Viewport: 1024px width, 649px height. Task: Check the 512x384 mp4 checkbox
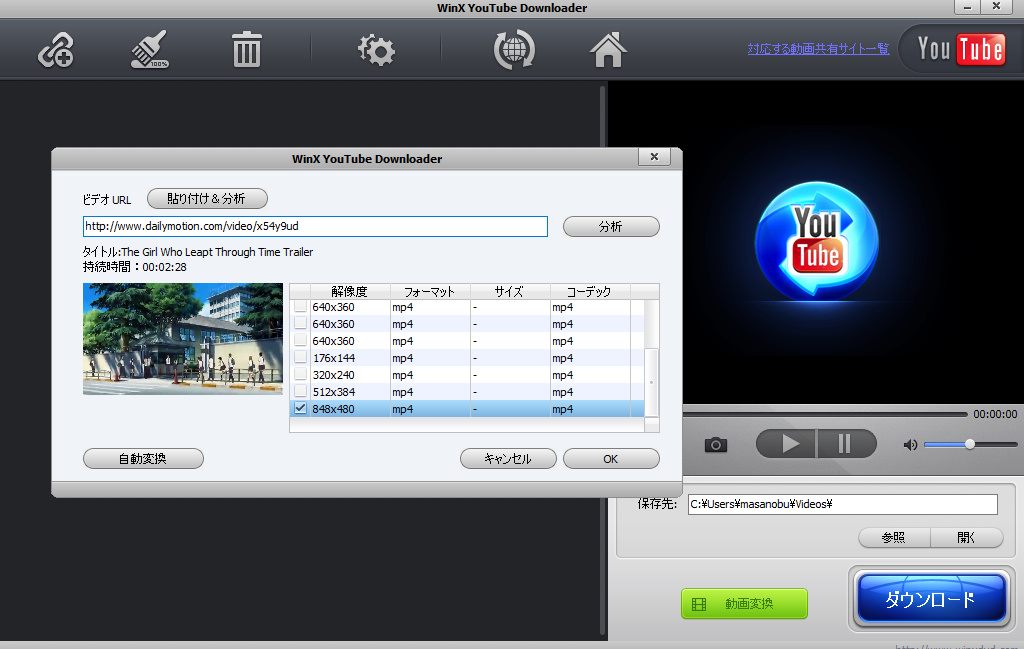(x=300, y=391)
